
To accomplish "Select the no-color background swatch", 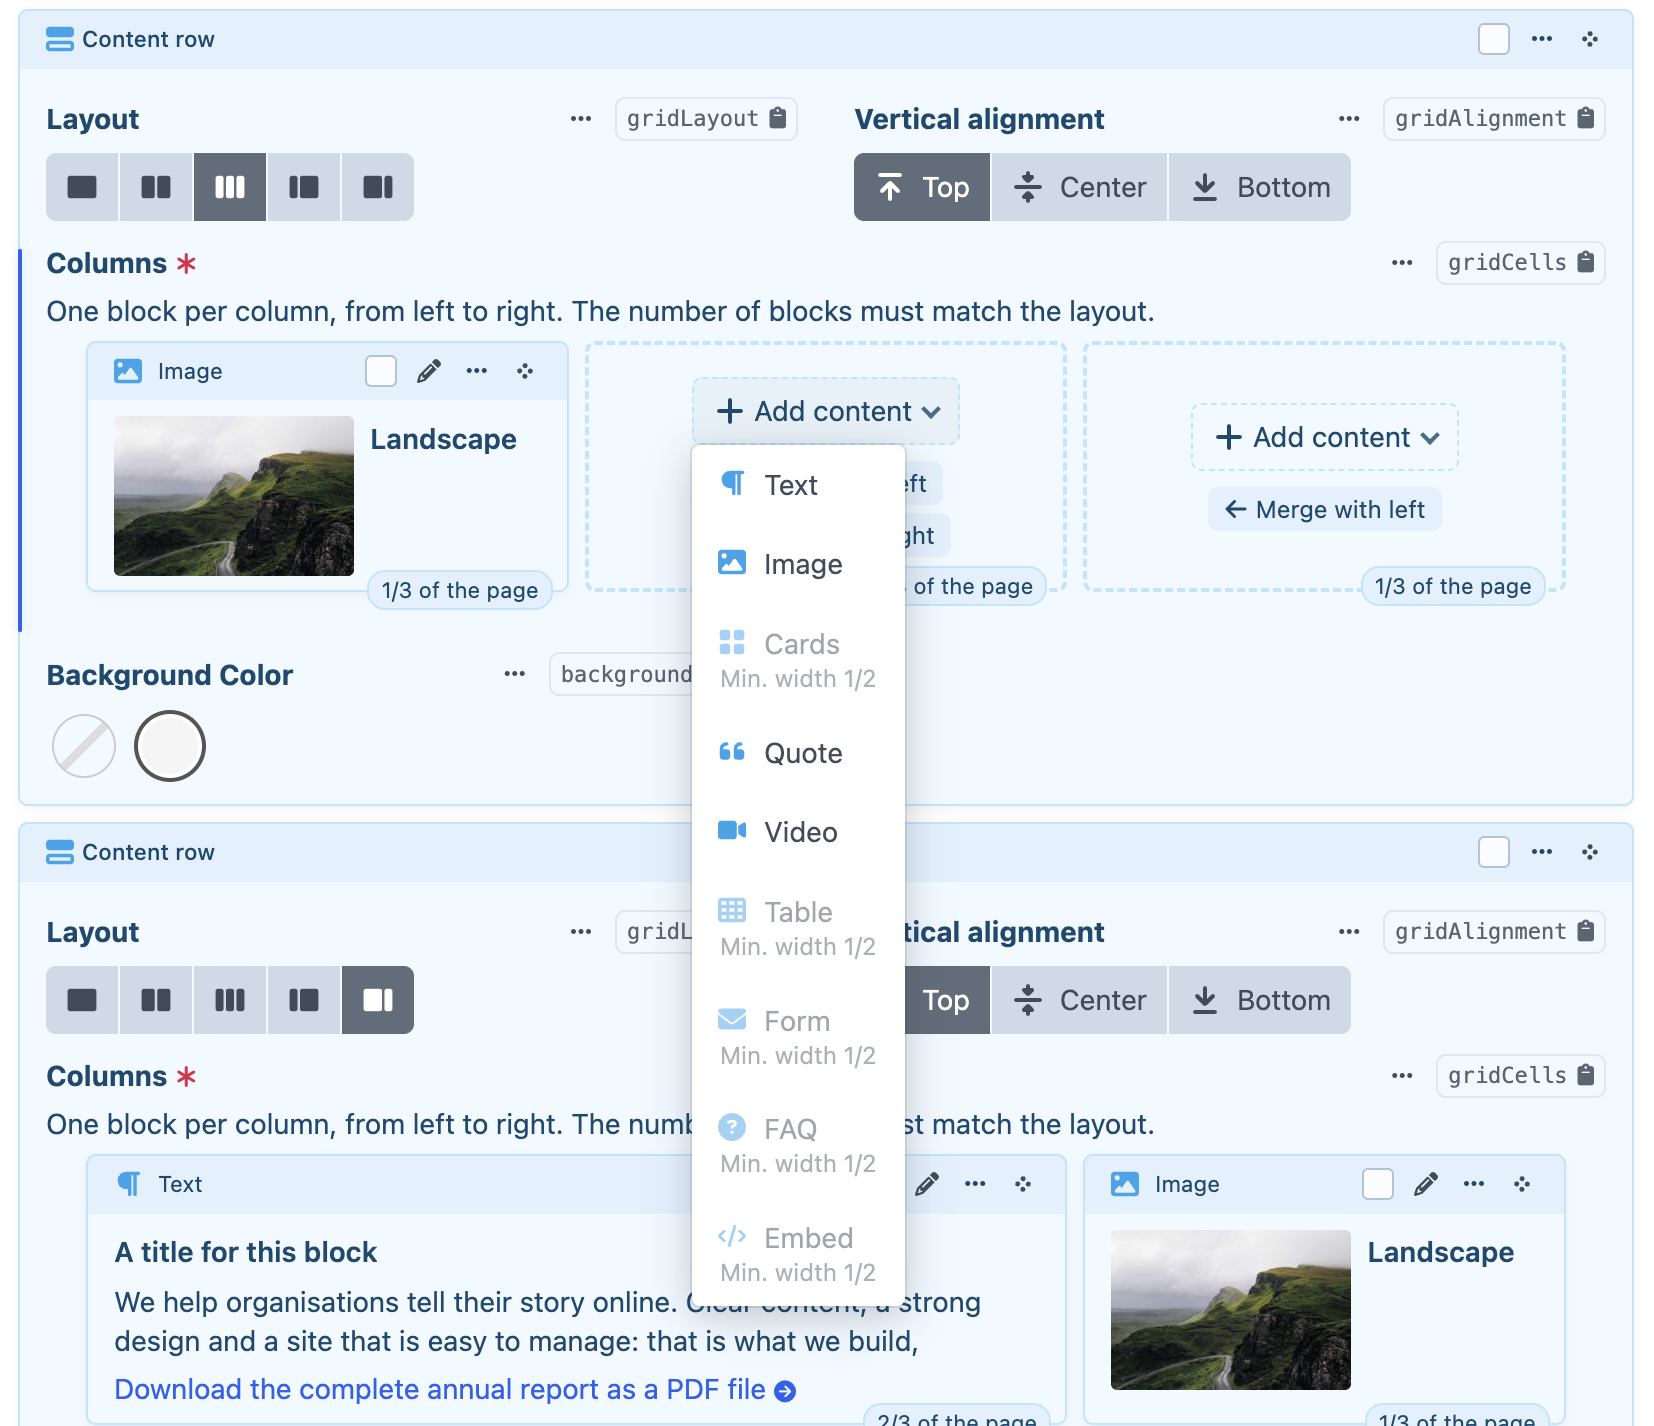I will (x=84, y=746).
